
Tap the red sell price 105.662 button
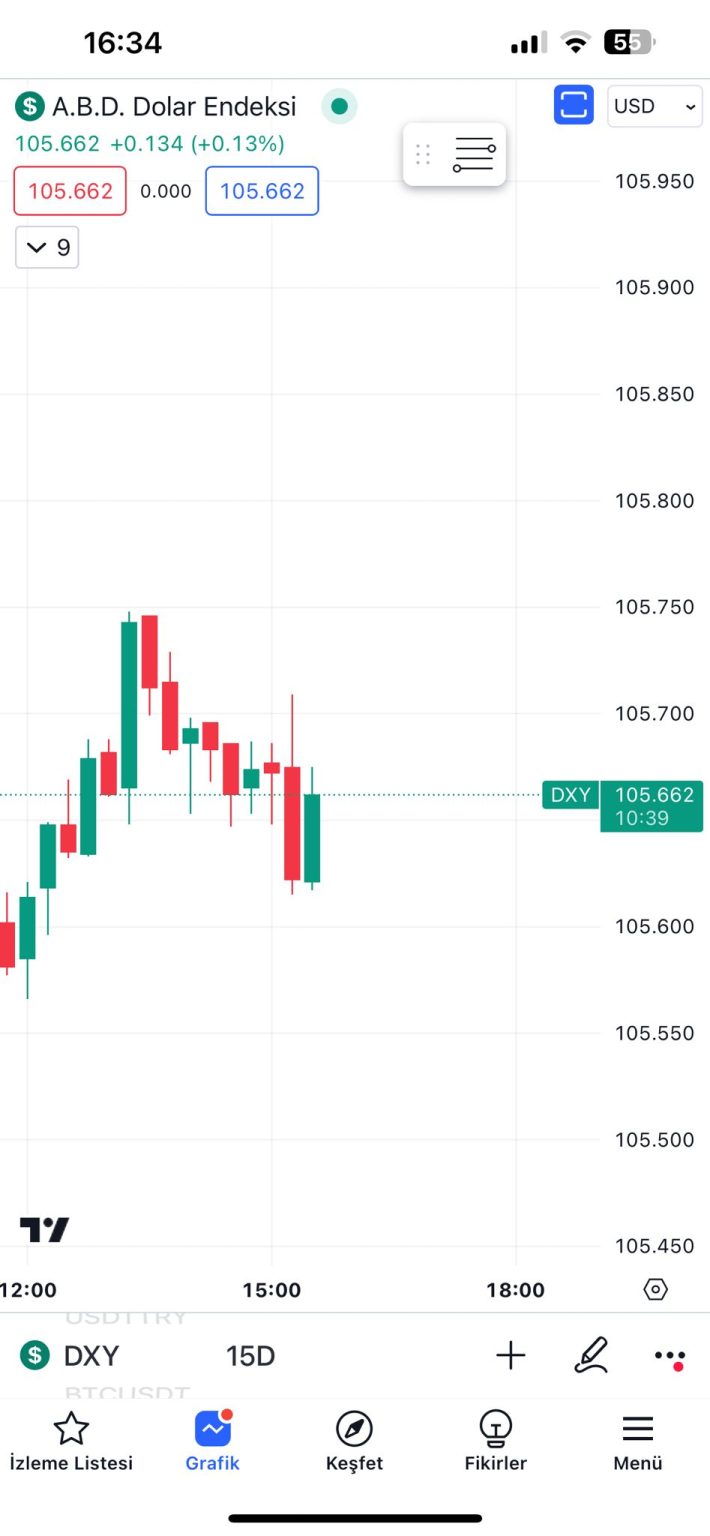(x=70, y=191)
